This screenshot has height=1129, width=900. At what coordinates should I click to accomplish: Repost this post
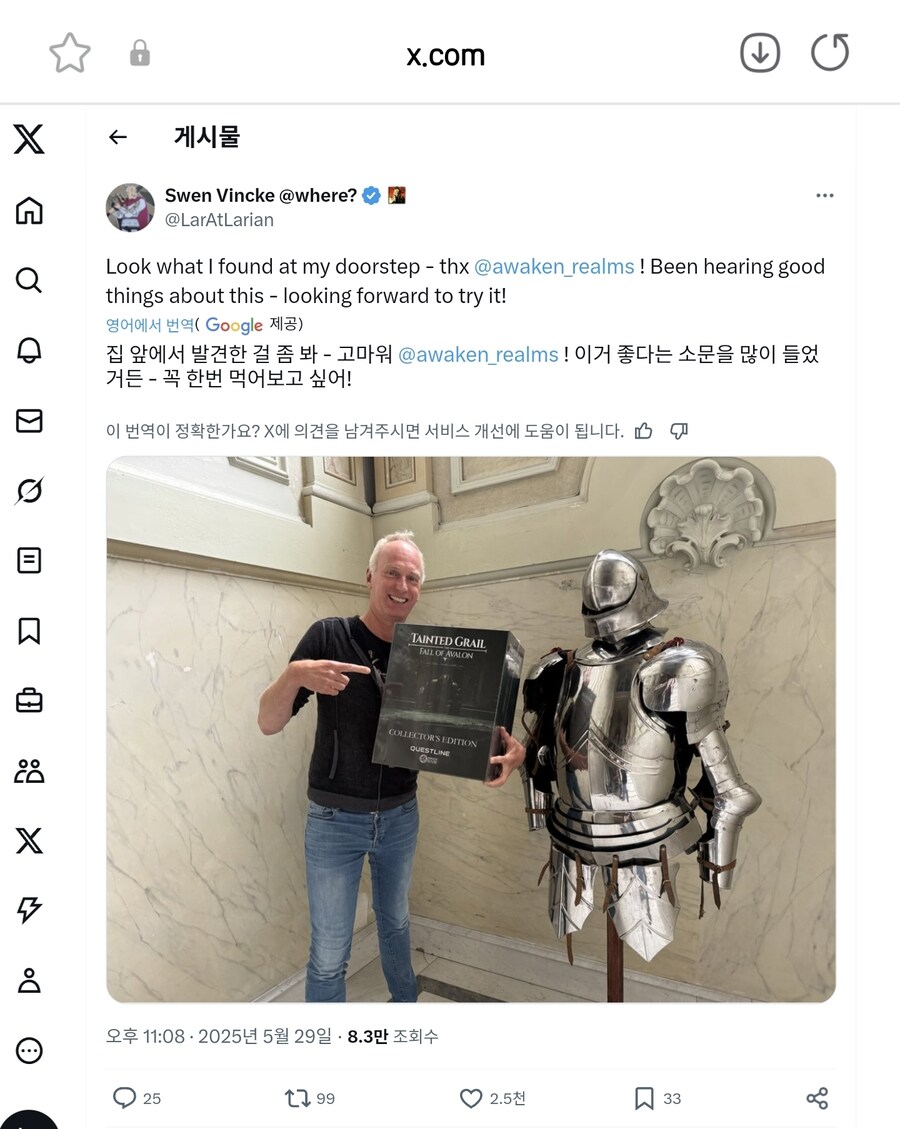[297, 1098]
